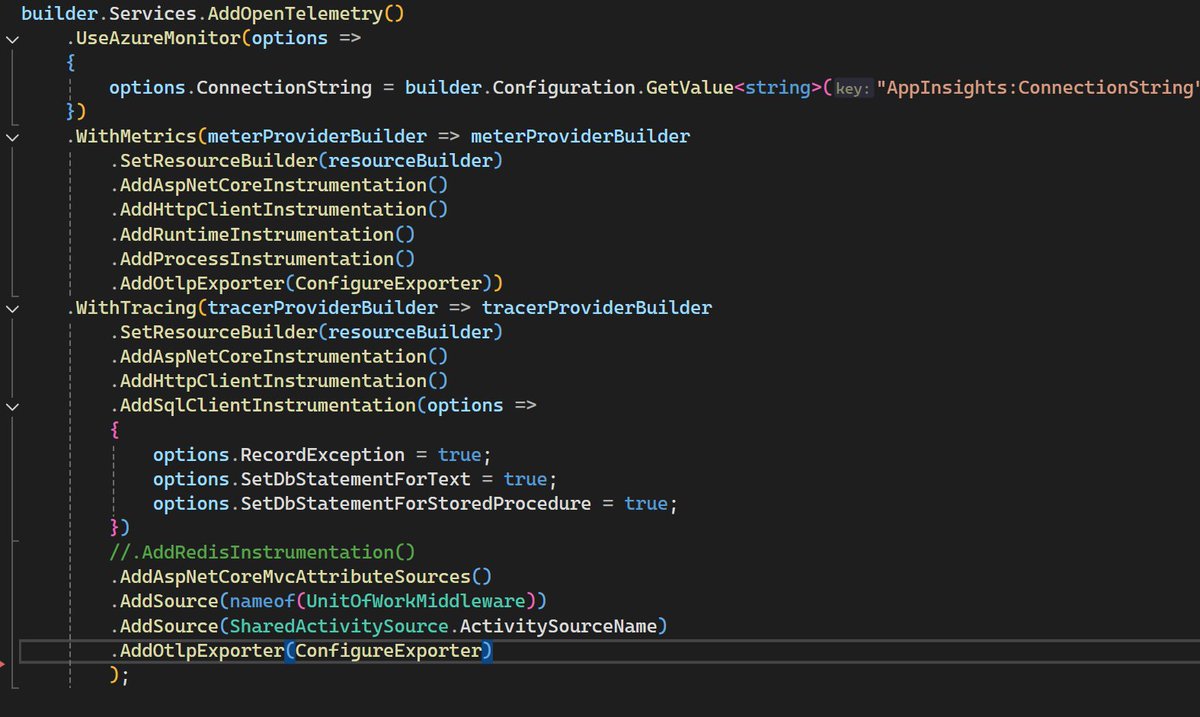Image resolution: width=1200 pixels, height=717 pixels.
Task: Click the RecordException property
Action: (x=323, y=454)
